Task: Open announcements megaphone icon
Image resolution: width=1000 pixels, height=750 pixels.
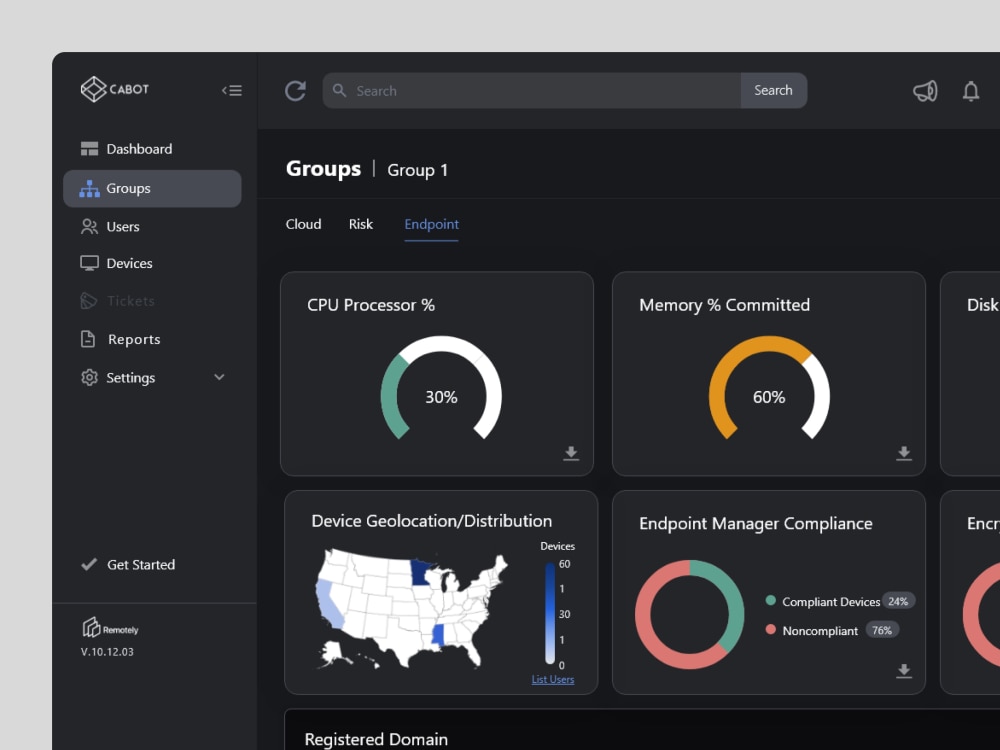Action: click(x=925, y=91)
